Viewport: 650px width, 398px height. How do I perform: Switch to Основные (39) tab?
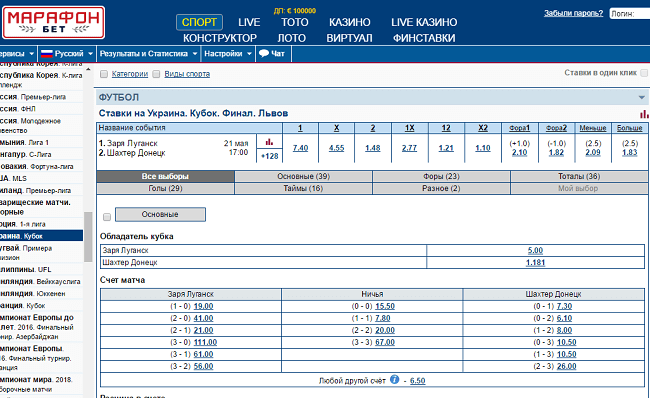point(303,176)
